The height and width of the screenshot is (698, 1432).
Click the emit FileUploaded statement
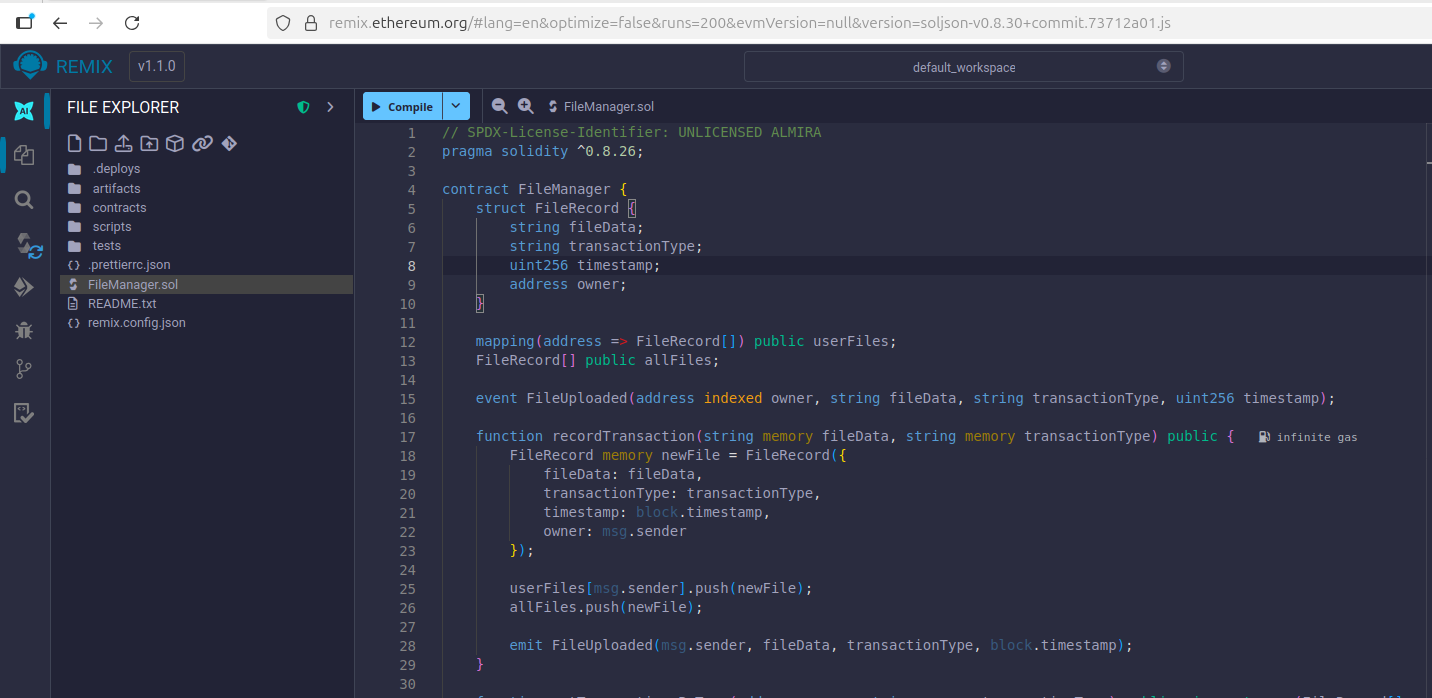coord(820,645)
